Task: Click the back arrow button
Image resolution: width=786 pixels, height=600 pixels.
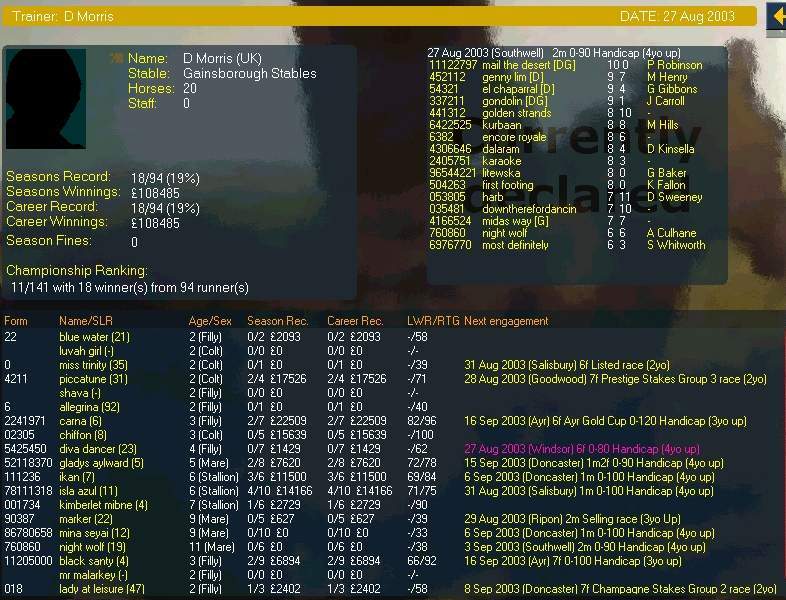Action: pos(776,17)
